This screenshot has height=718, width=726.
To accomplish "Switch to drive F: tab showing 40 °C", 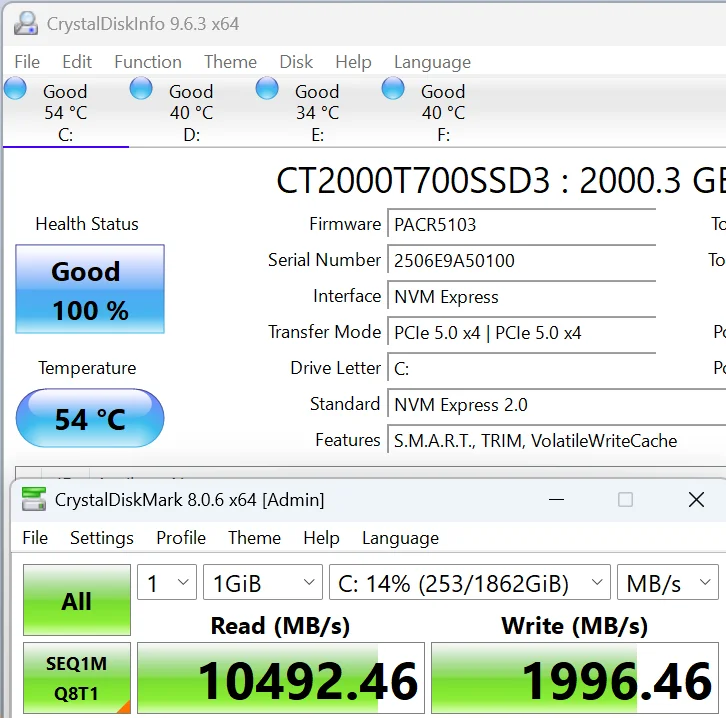I will pyautogui.click(x=443, y=112).
